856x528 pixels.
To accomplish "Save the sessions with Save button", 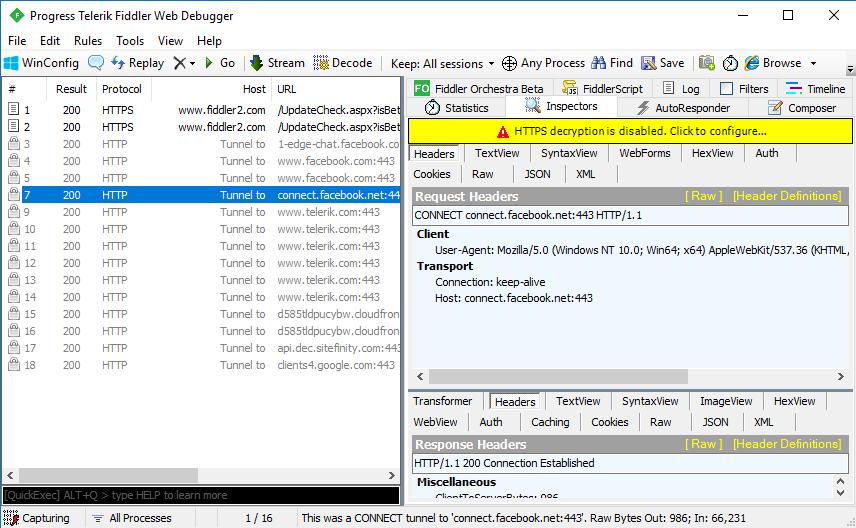I will [663, 63].
